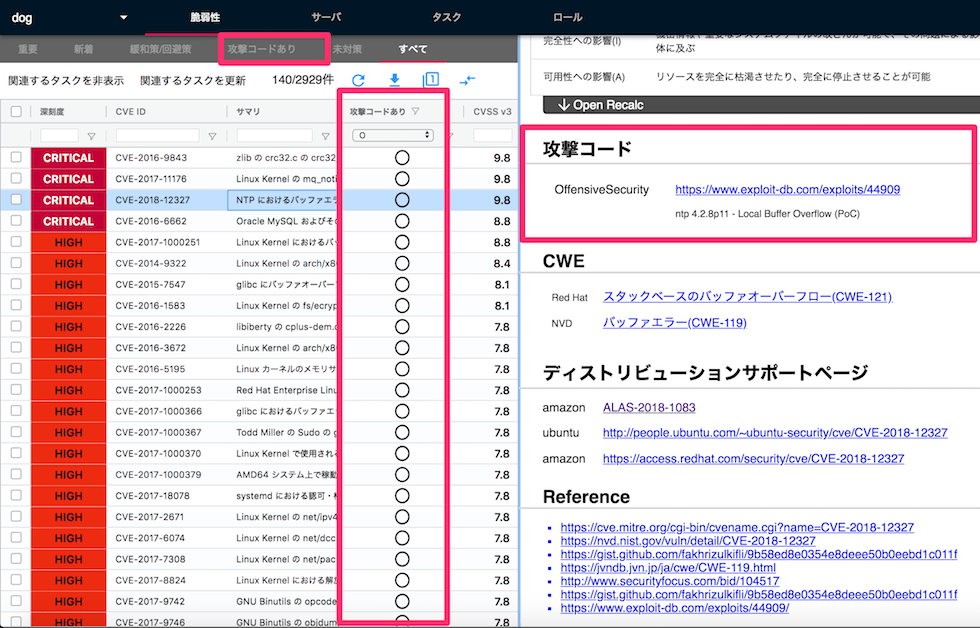Switch to the 新着 sub-tab
The image size is (980, 628).
pos(83,49)
